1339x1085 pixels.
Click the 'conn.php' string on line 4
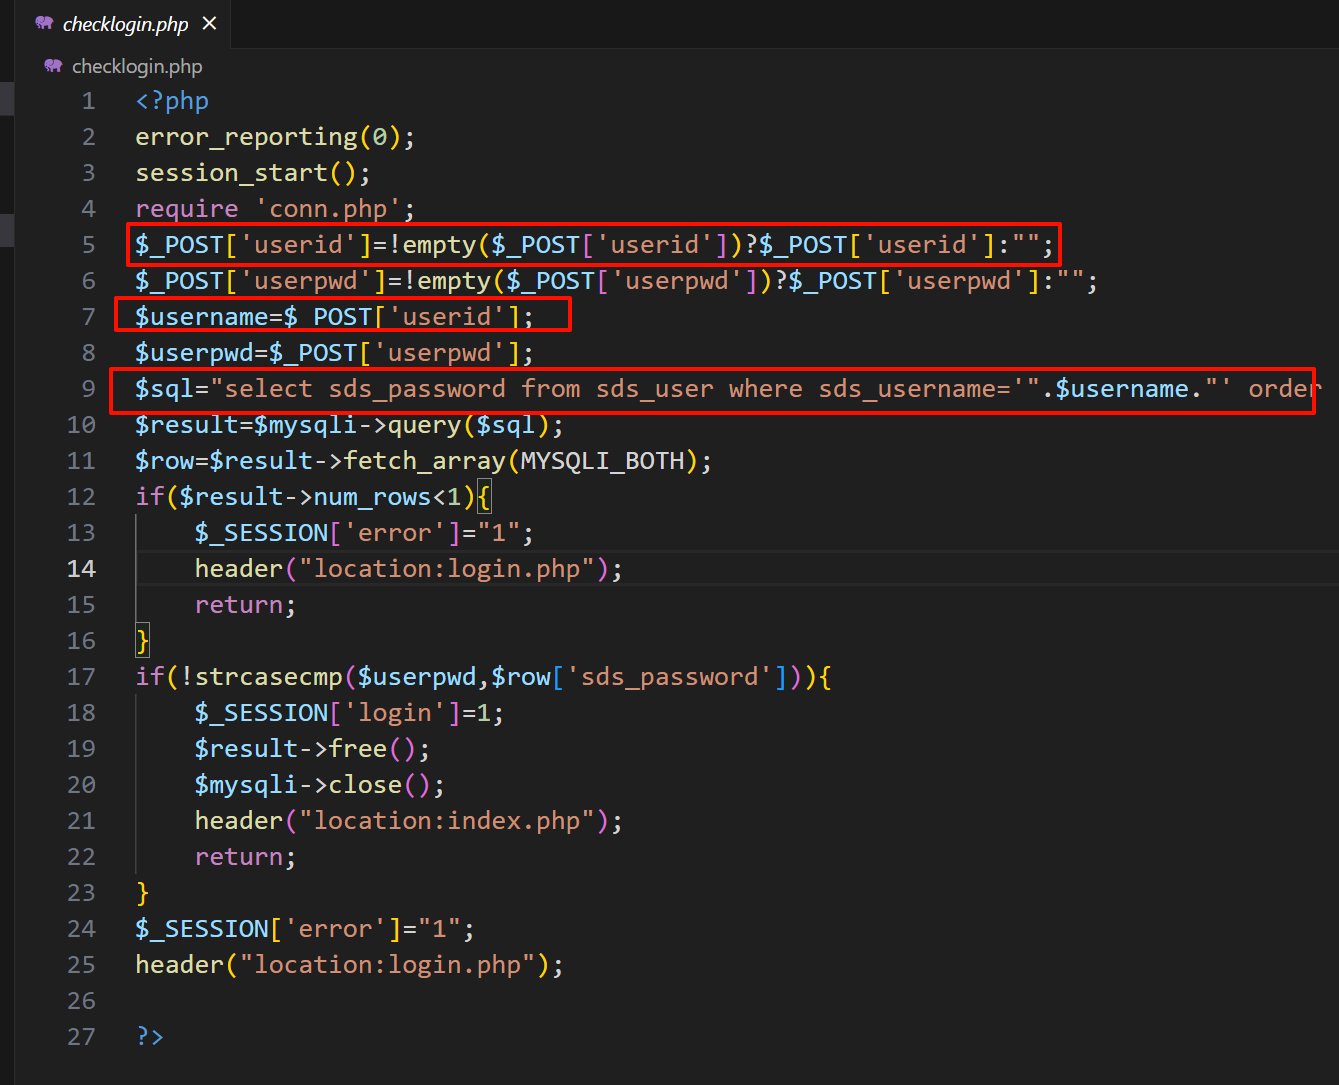tap(327, 209)
